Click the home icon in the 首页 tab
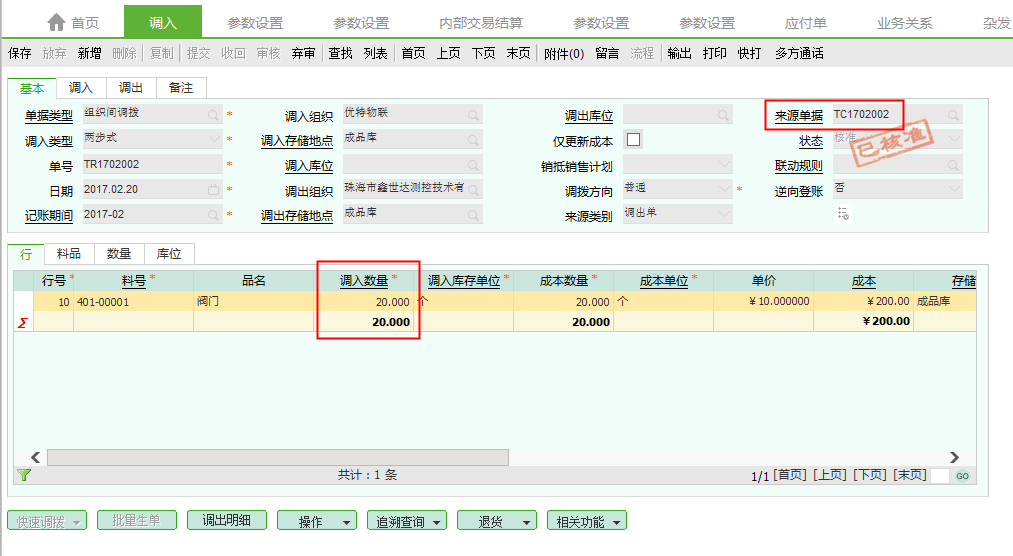Screen dimensions: 1013x556 pyautogui.click(x=56, y=22)
